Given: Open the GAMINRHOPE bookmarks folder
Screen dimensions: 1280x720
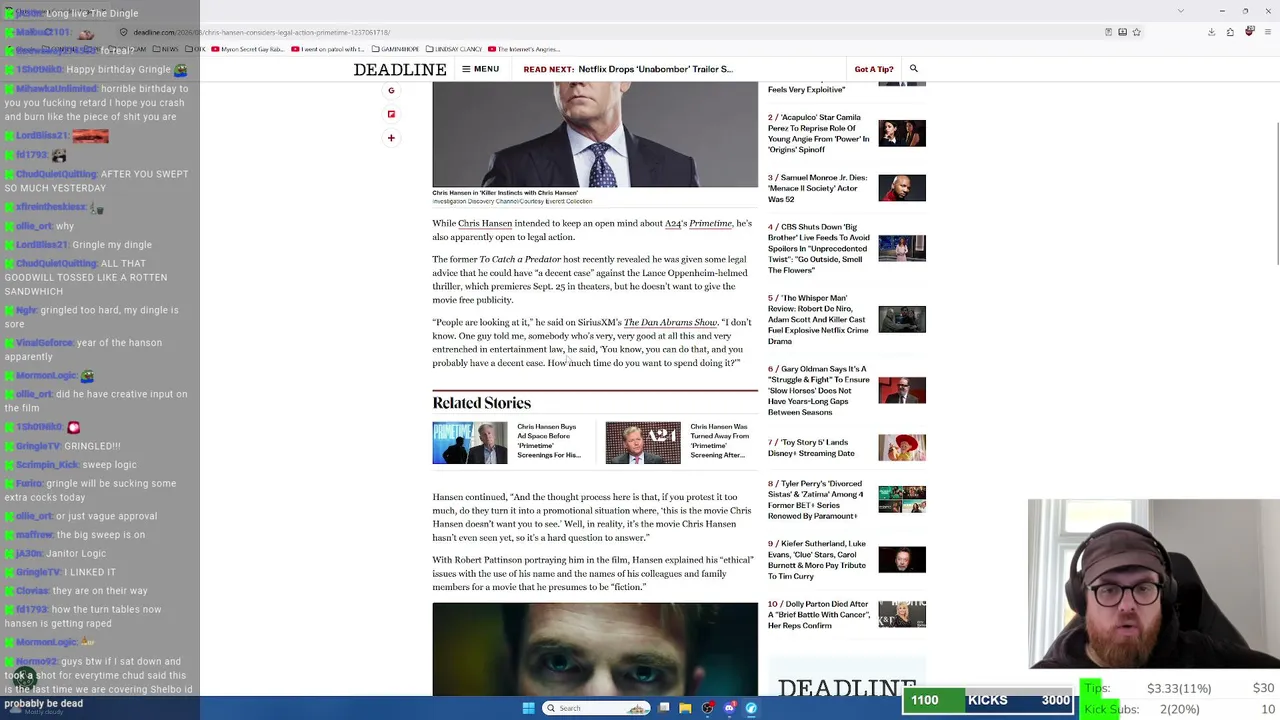Looking at the screenshot, I should (397, 49).
